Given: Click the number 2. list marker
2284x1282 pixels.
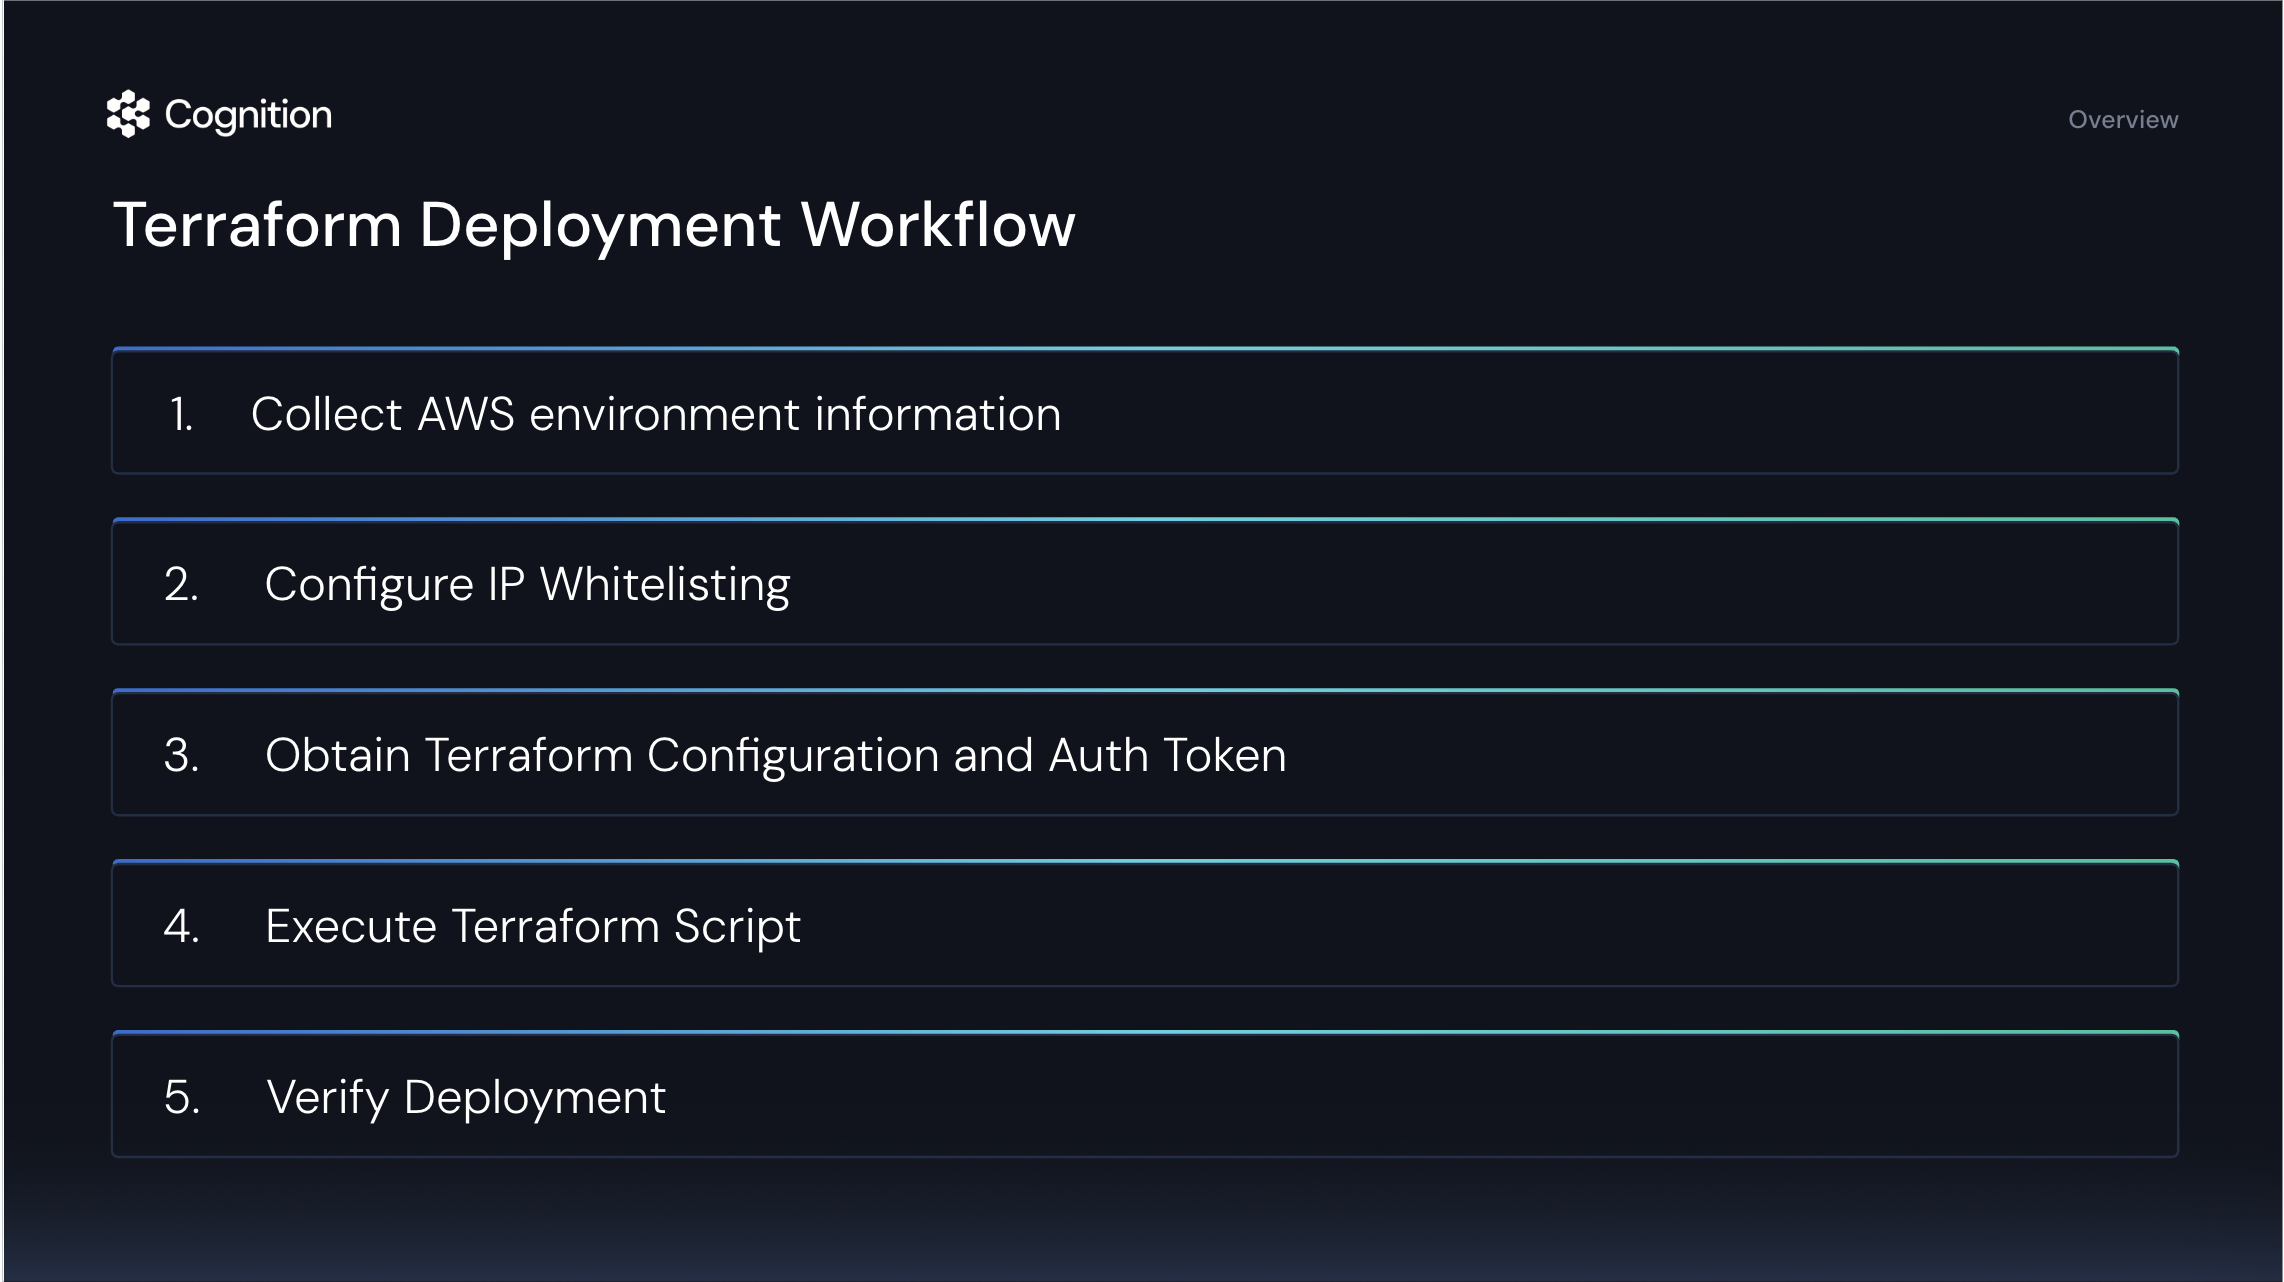Looking at the screenshot, I should [182, 584].
